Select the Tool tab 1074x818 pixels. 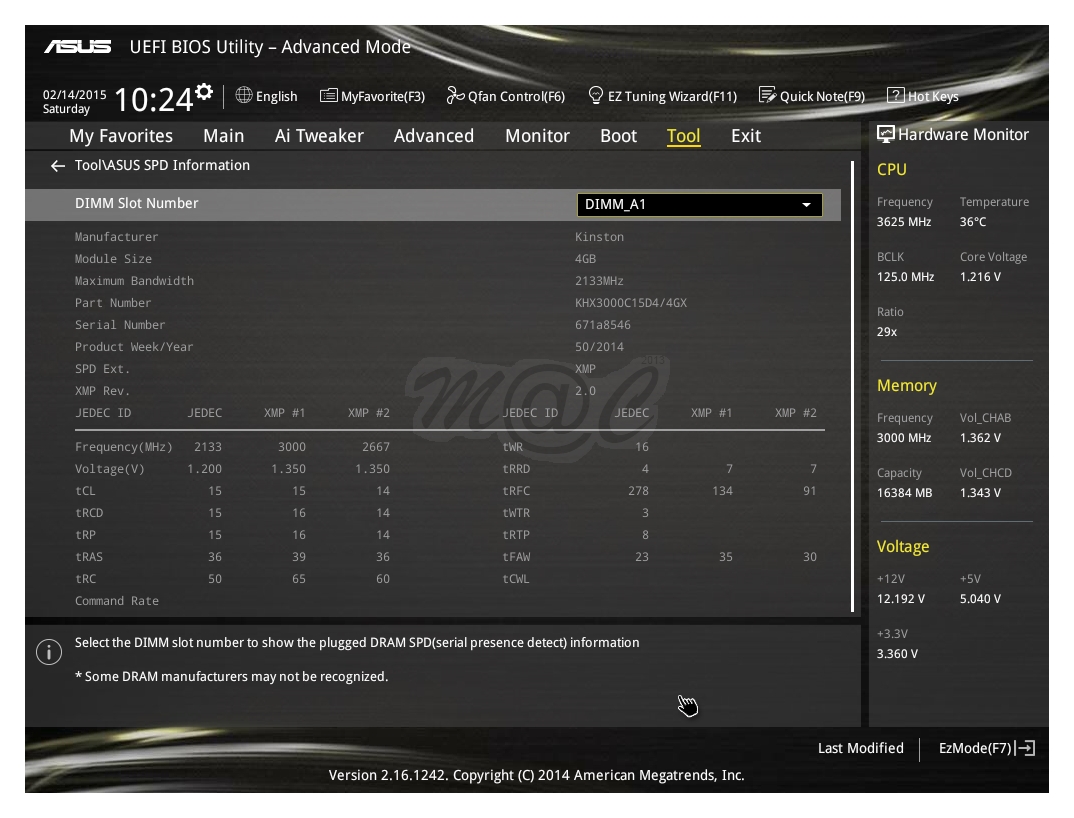click(684, 136)
